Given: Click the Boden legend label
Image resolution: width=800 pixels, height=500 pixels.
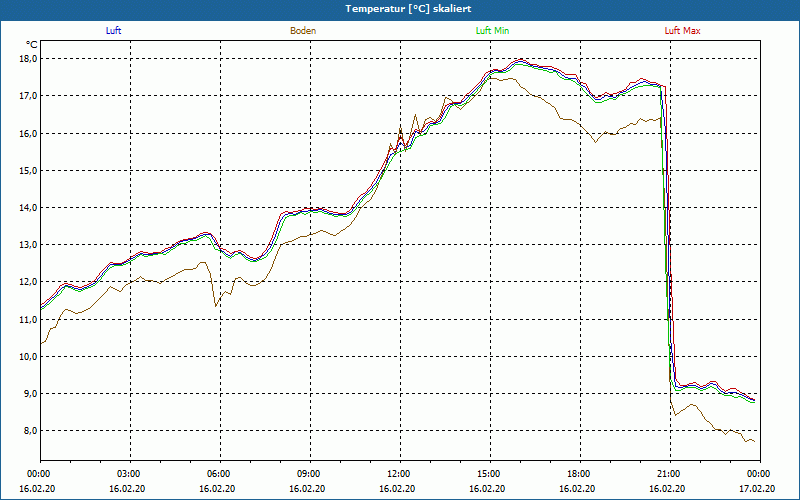Looking at the screenshot, I should [303, 31].
